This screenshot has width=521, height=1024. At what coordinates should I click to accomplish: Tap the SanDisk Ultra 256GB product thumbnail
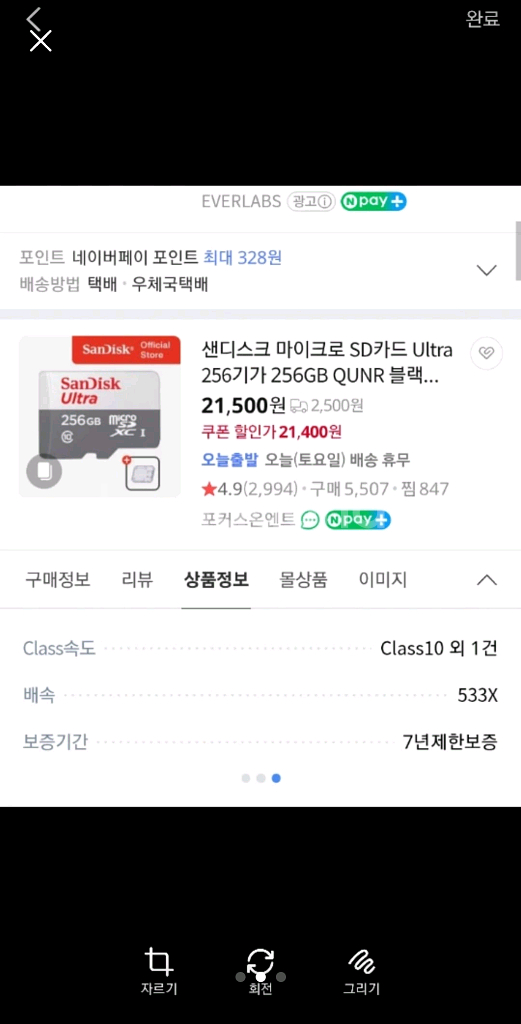point(99,417)
